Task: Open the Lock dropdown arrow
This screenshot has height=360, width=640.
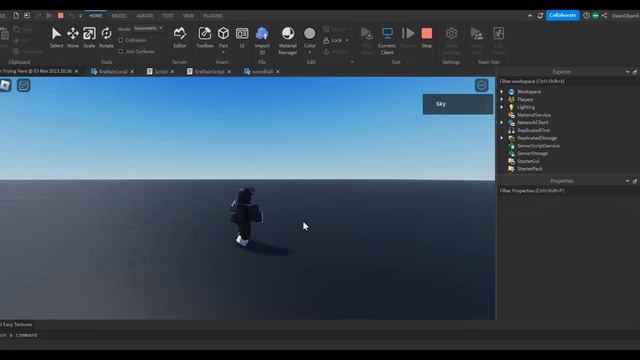Action: point(347,40)
